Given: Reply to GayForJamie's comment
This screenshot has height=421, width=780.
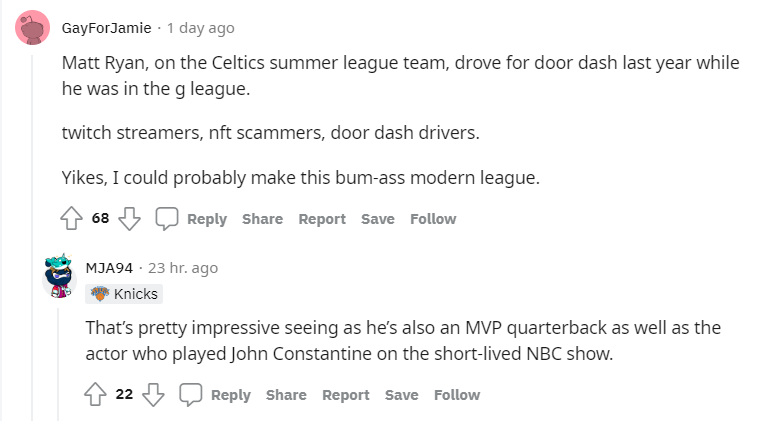Looking at the screenshot, I should [207, 219].
